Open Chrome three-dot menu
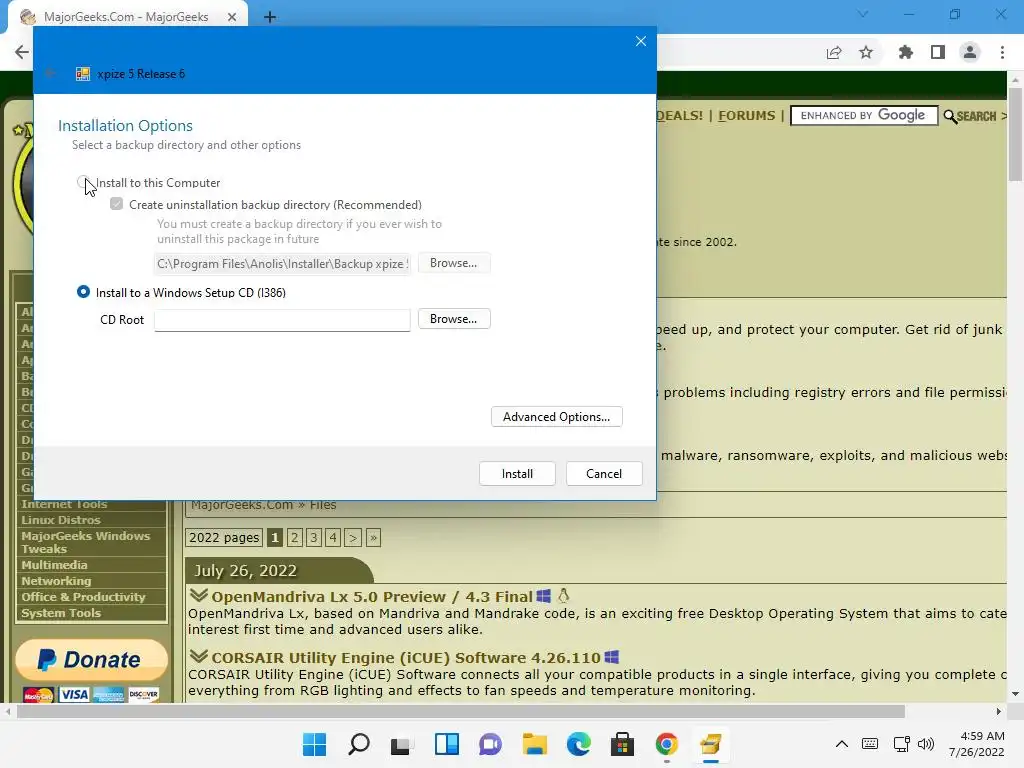Image resolution: width=1024 pixels, height=768 pixels. pyautogui.click(x=1002, y=52)
